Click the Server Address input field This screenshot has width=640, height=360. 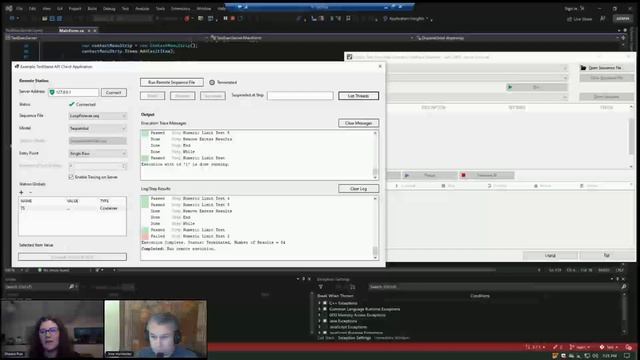73,93
